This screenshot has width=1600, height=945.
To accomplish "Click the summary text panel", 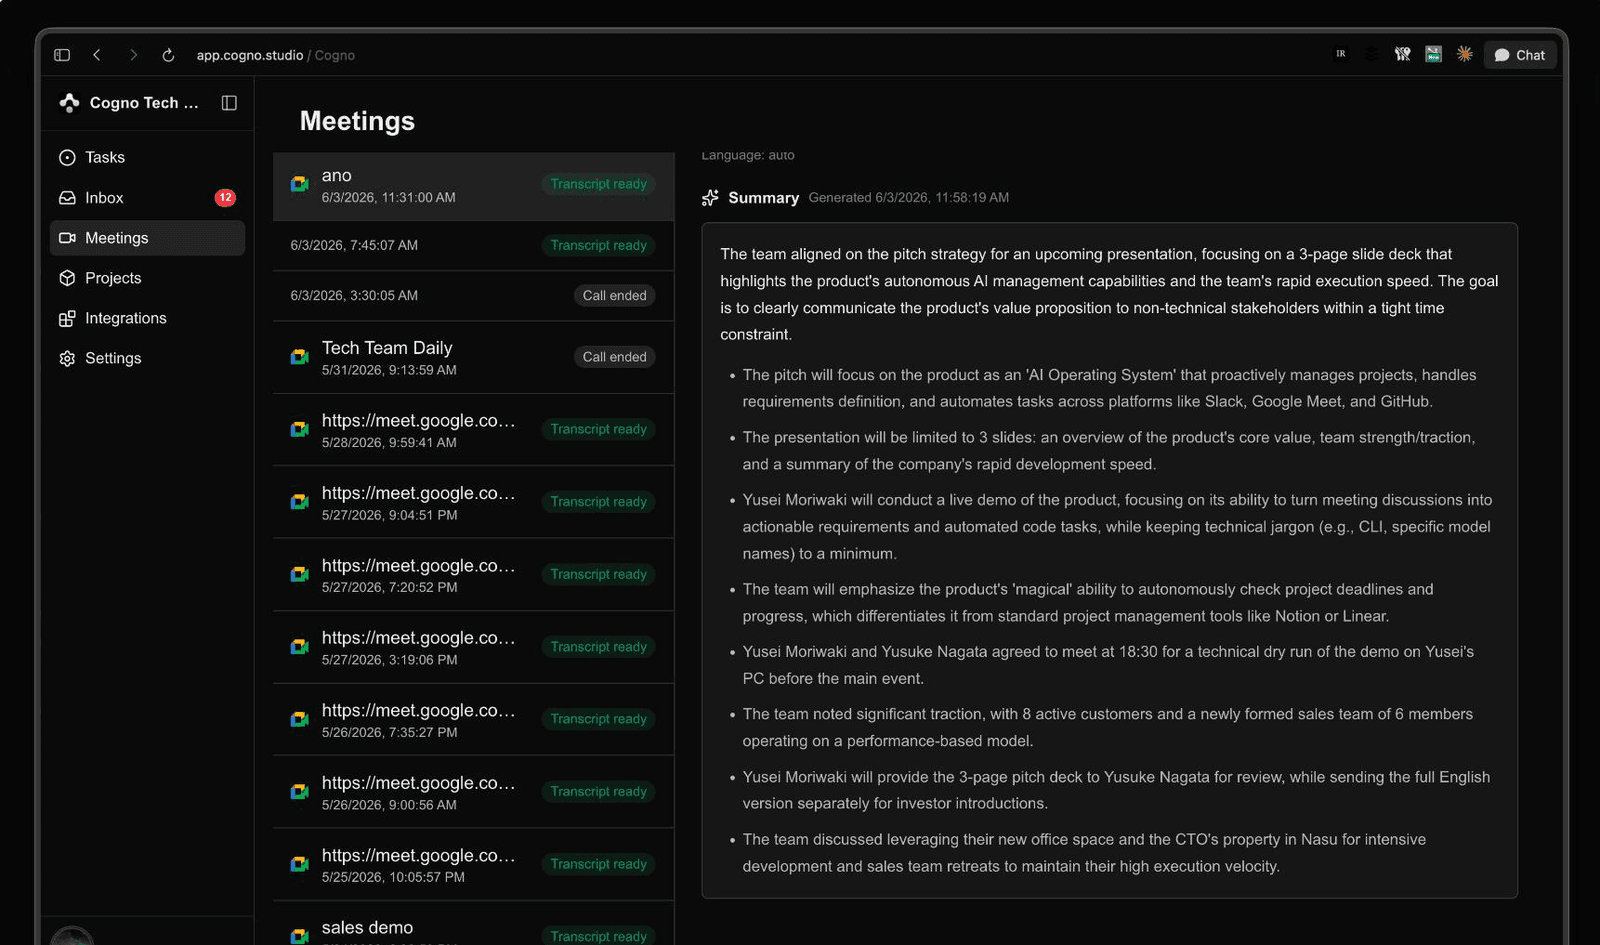I will pos(1109,560).
